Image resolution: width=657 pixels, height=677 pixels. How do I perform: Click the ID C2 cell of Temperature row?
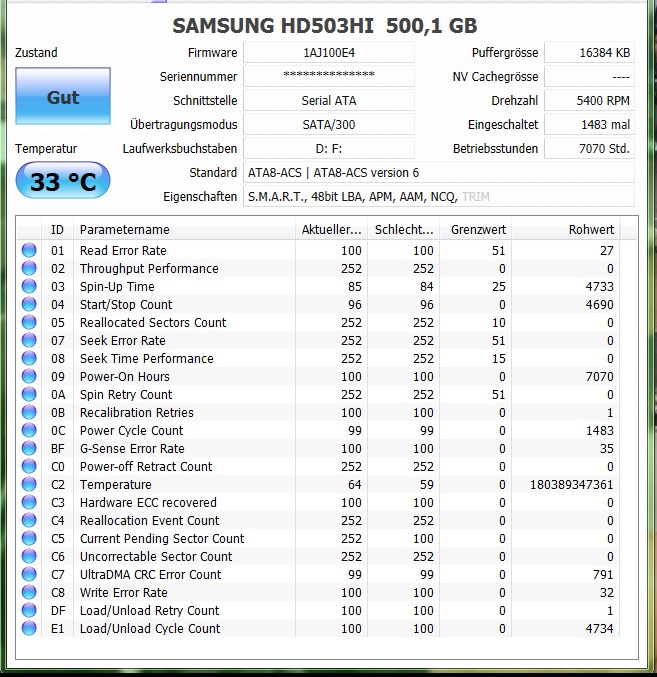click(x=58, y=484)
